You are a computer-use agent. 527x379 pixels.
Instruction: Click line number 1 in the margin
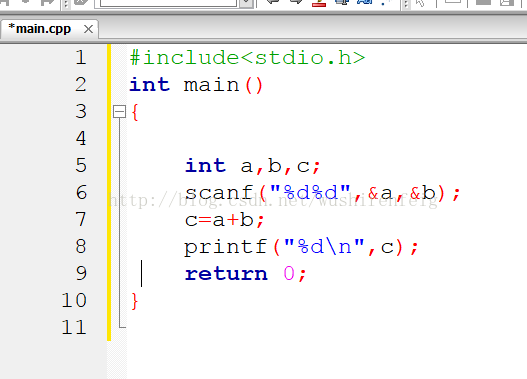(81, 57)
